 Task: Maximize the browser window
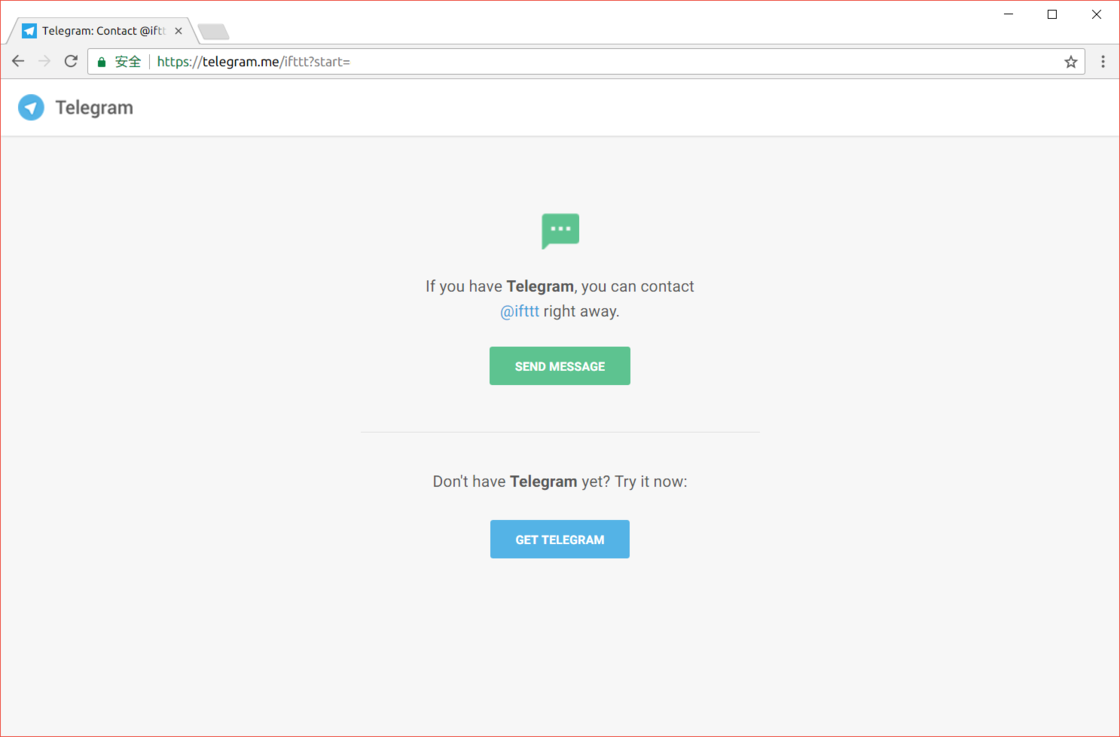point(1052,14)
